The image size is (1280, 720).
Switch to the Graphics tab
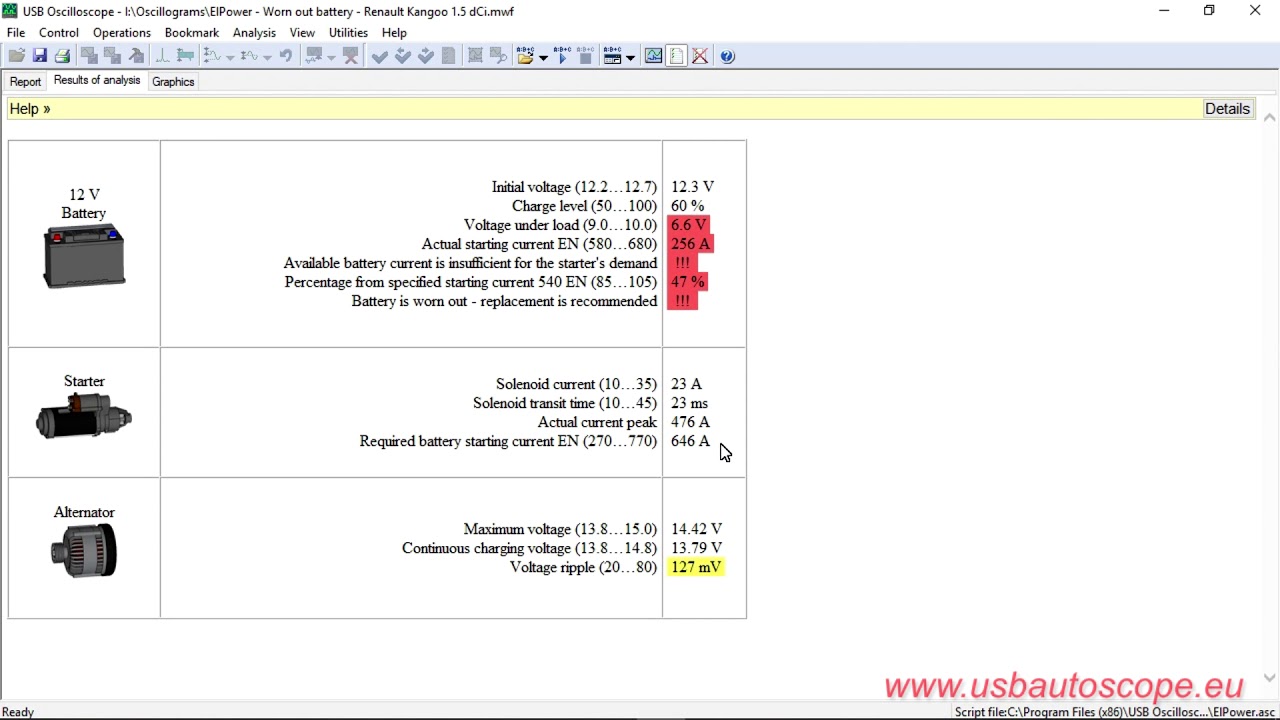pos(173,82)
